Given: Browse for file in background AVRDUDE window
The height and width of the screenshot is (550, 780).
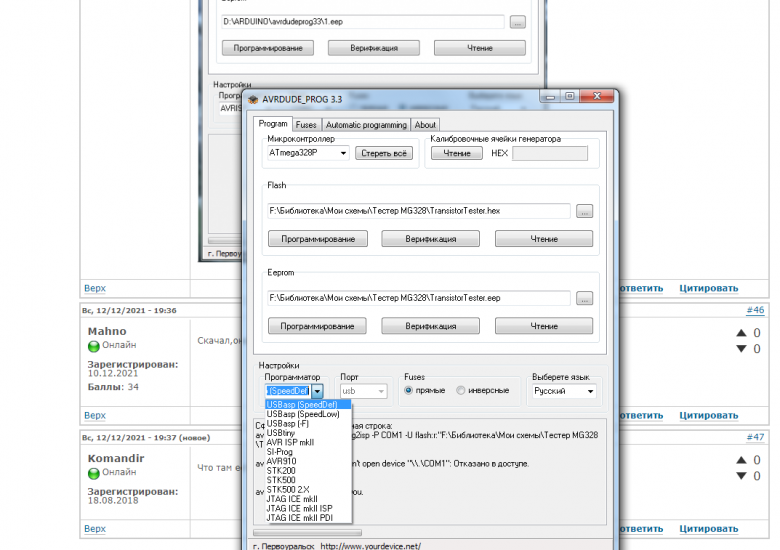Looking at the screenshot, I should 517,22.
